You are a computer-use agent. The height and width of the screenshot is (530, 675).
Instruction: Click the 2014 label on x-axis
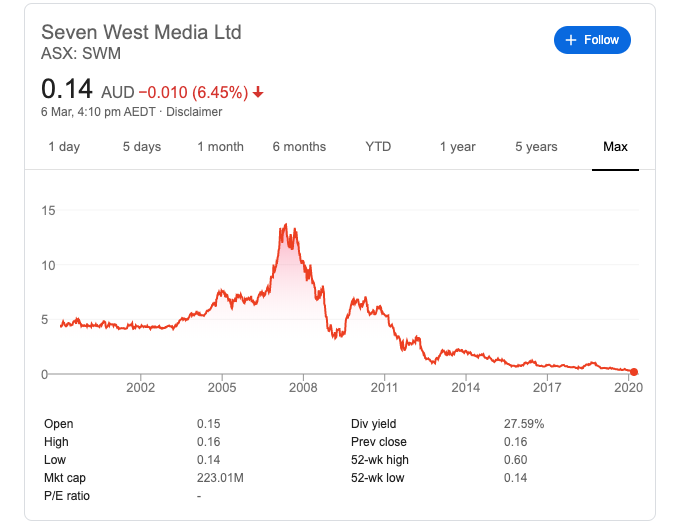tap(465, 387)
